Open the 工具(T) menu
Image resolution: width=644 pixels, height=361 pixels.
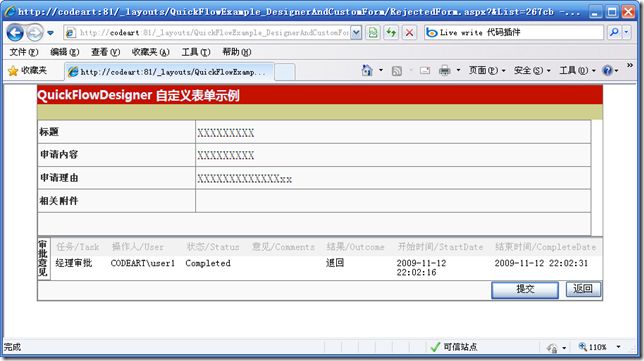pos(196,52)
